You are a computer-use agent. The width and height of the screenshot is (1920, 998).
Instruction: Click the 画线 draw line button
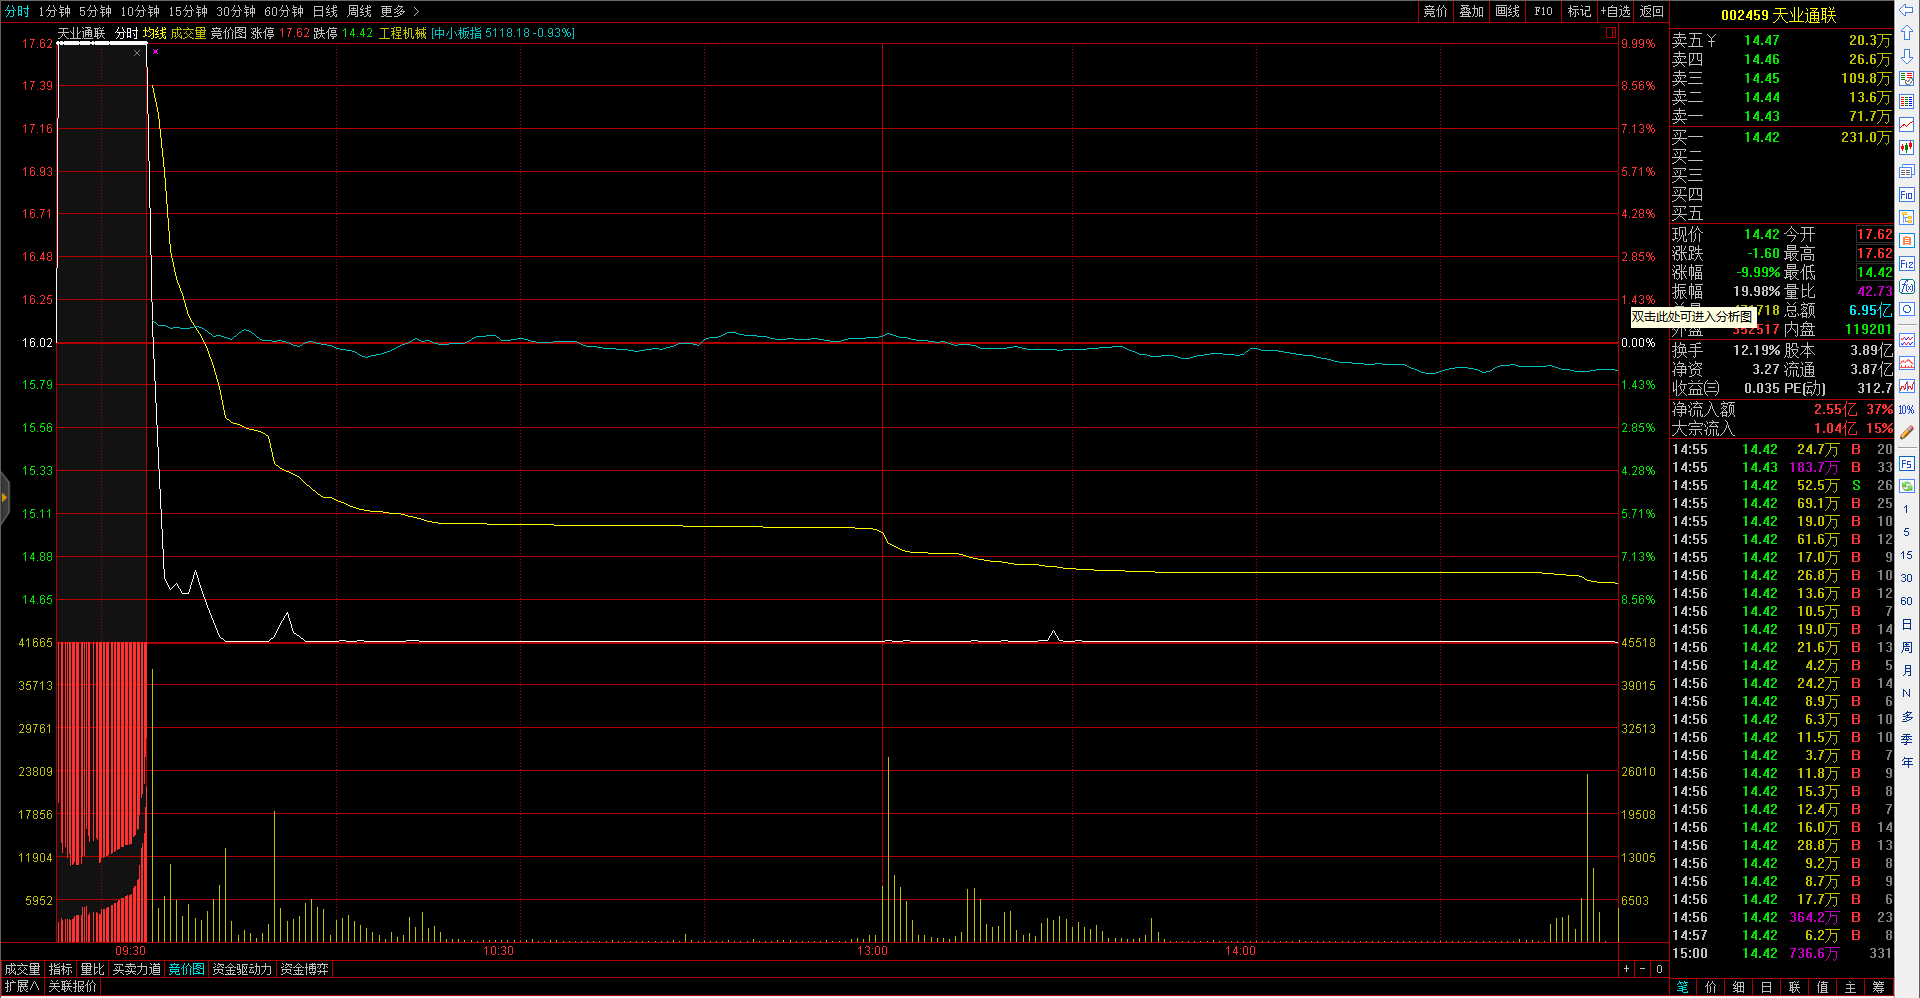(1507, 11)
